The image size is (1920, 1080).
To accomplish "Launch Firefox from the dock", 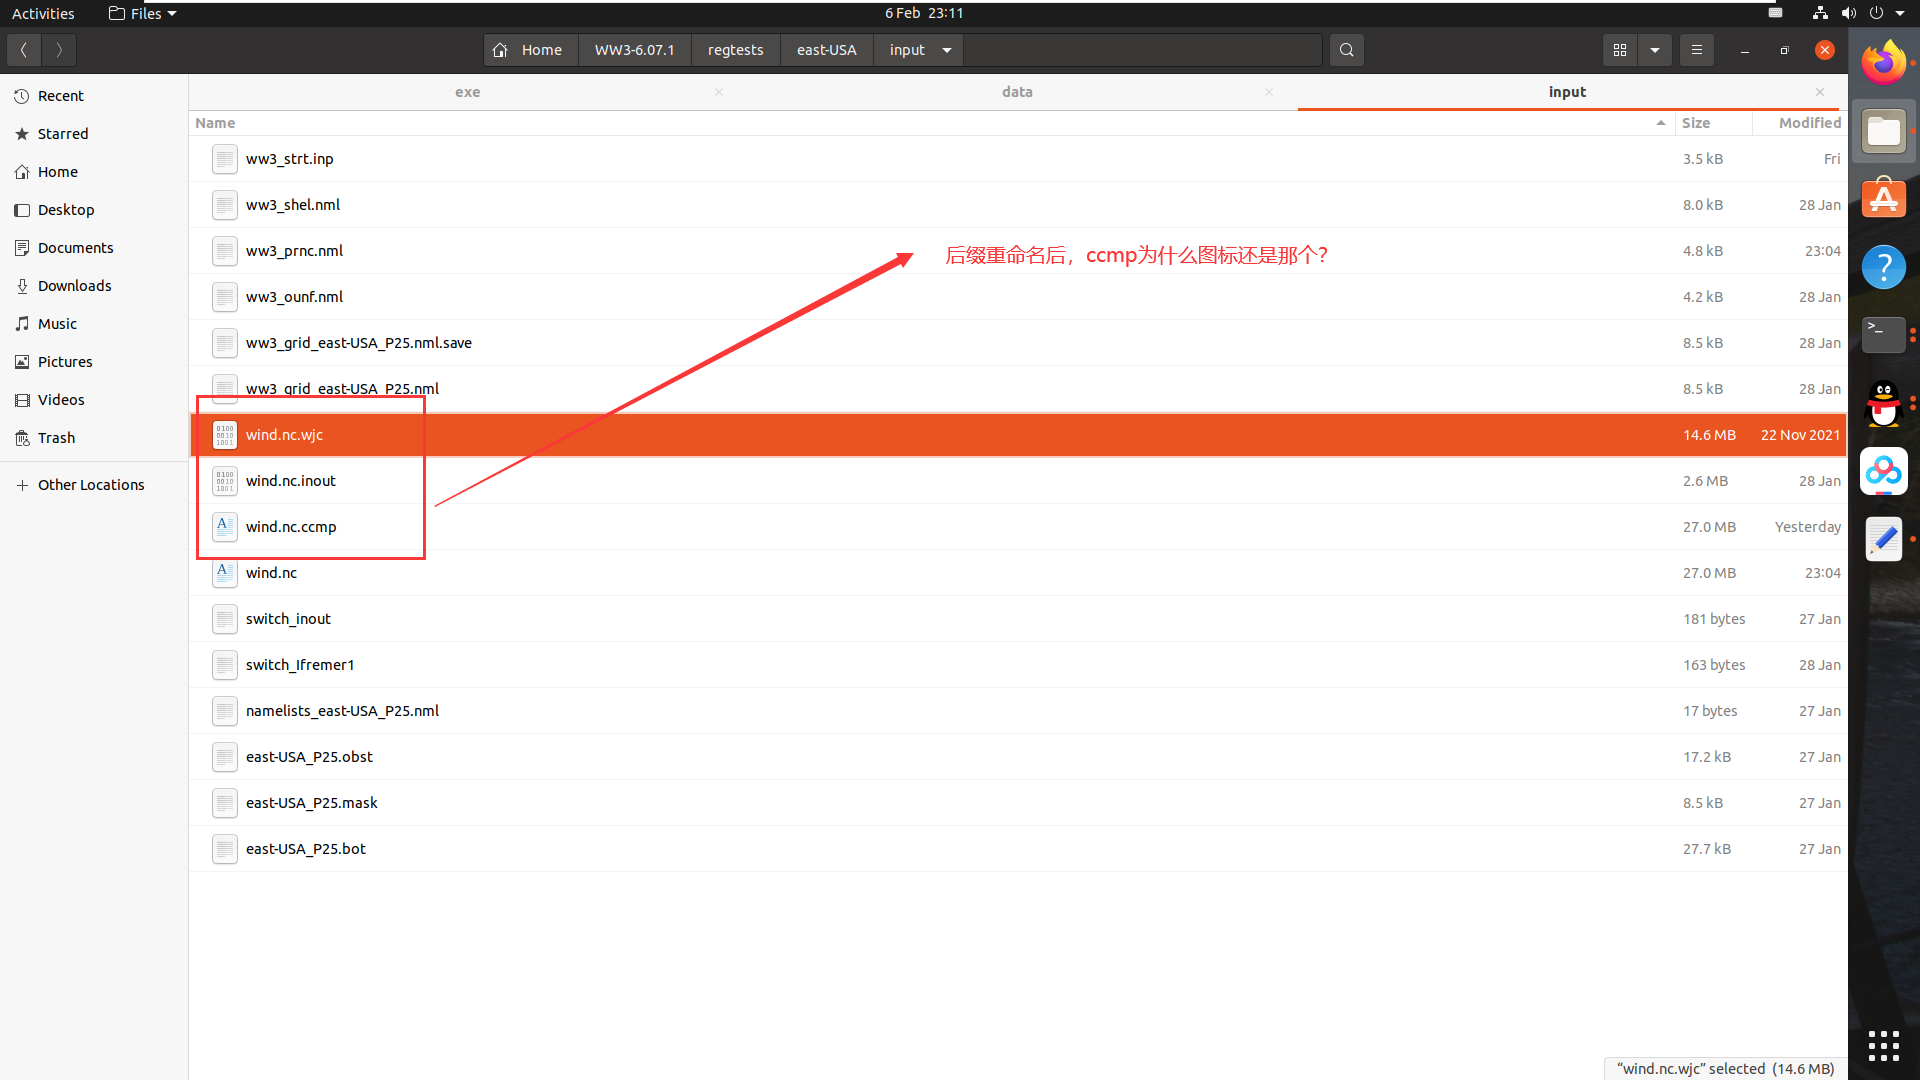I will pos(1884,63).
